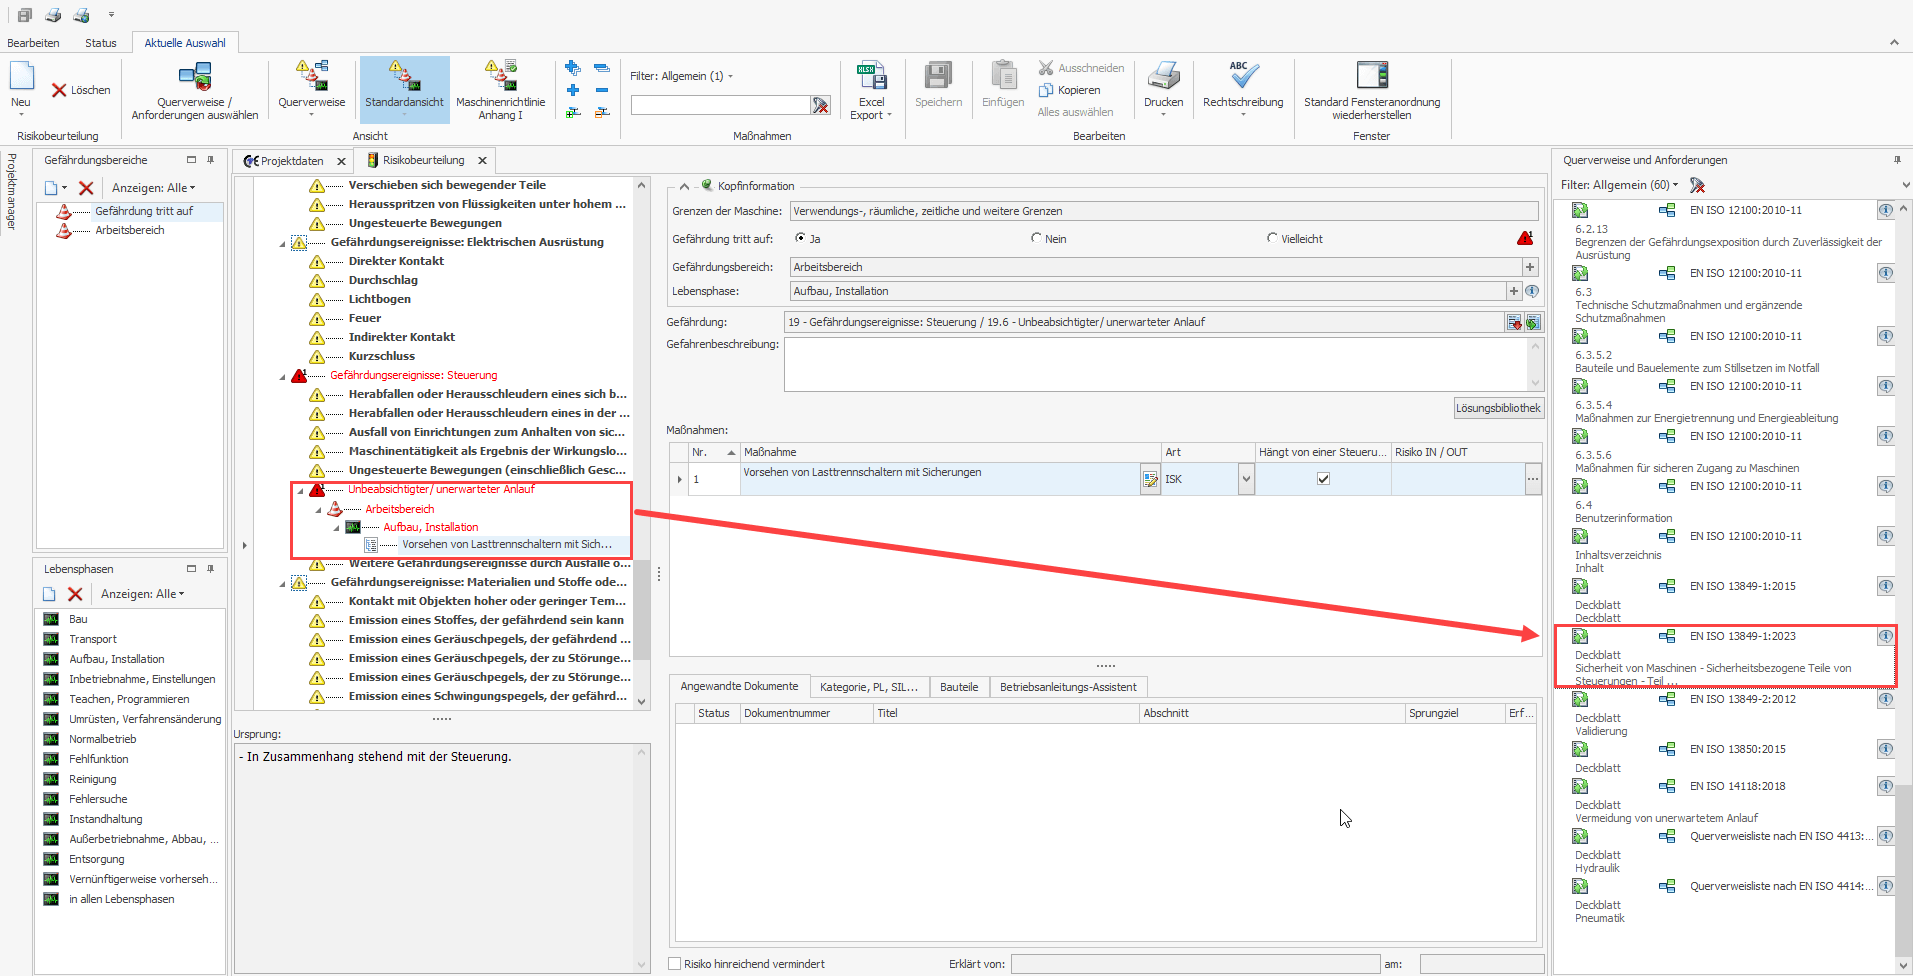
Task: Select the Standardansicht view icon
Action: pyautogui.click(x=404, y=76)
